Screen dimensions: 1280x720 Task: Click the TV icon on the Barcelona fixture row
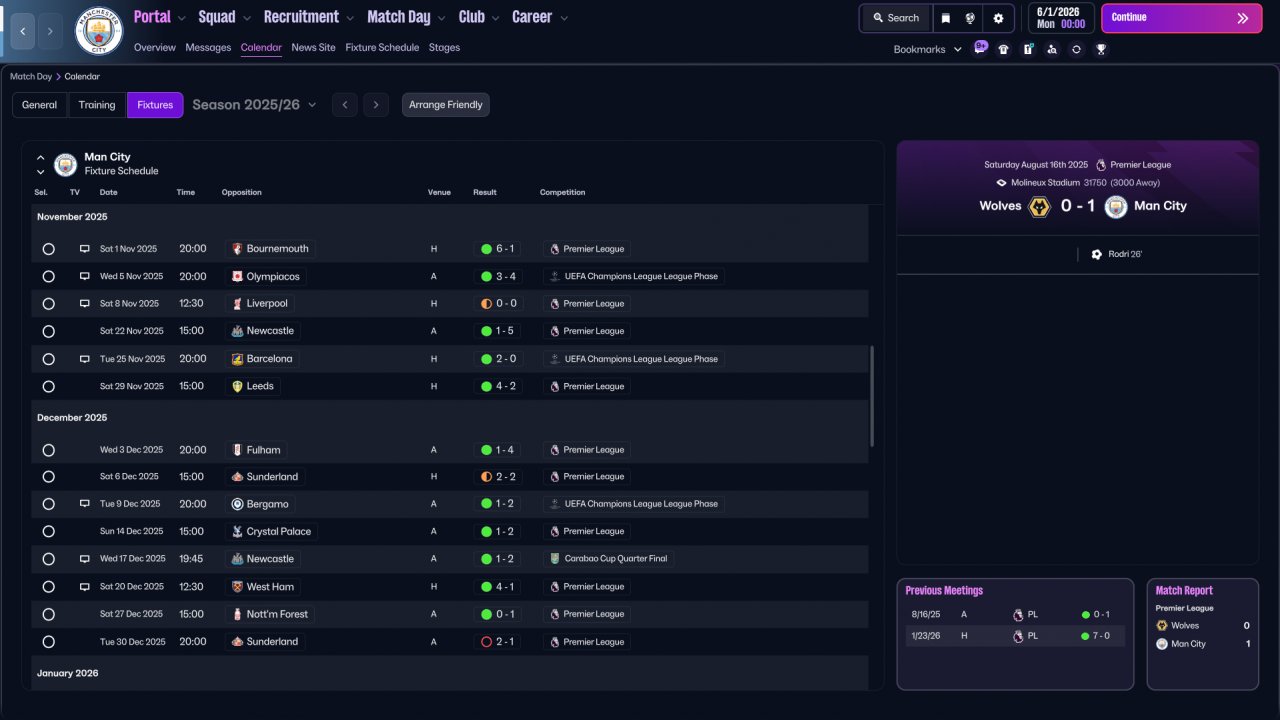85,359
